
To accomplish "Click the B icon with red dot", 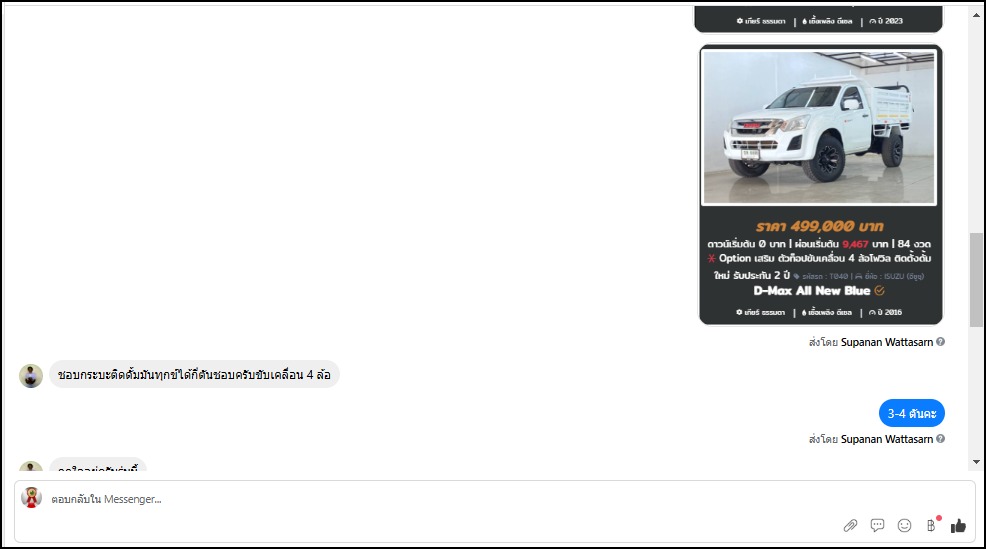I will point(933,524).
